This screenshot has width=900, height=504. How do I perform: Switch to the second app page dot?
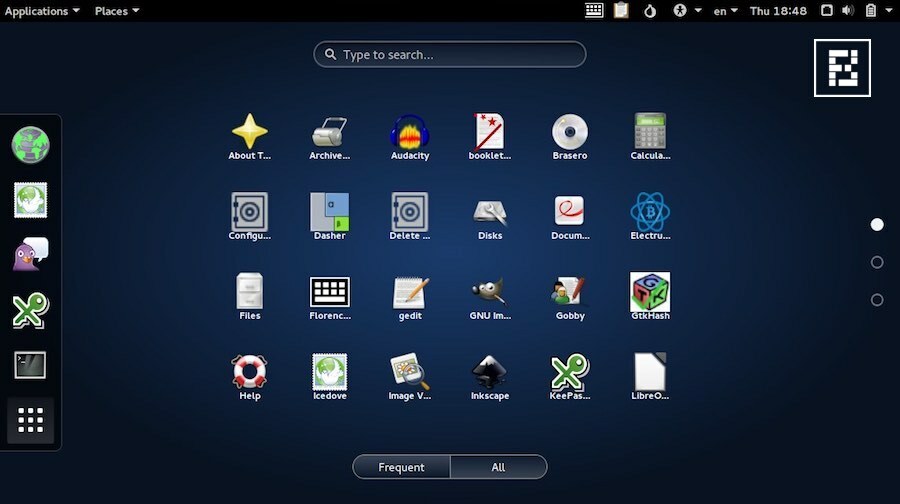(877, 262)
